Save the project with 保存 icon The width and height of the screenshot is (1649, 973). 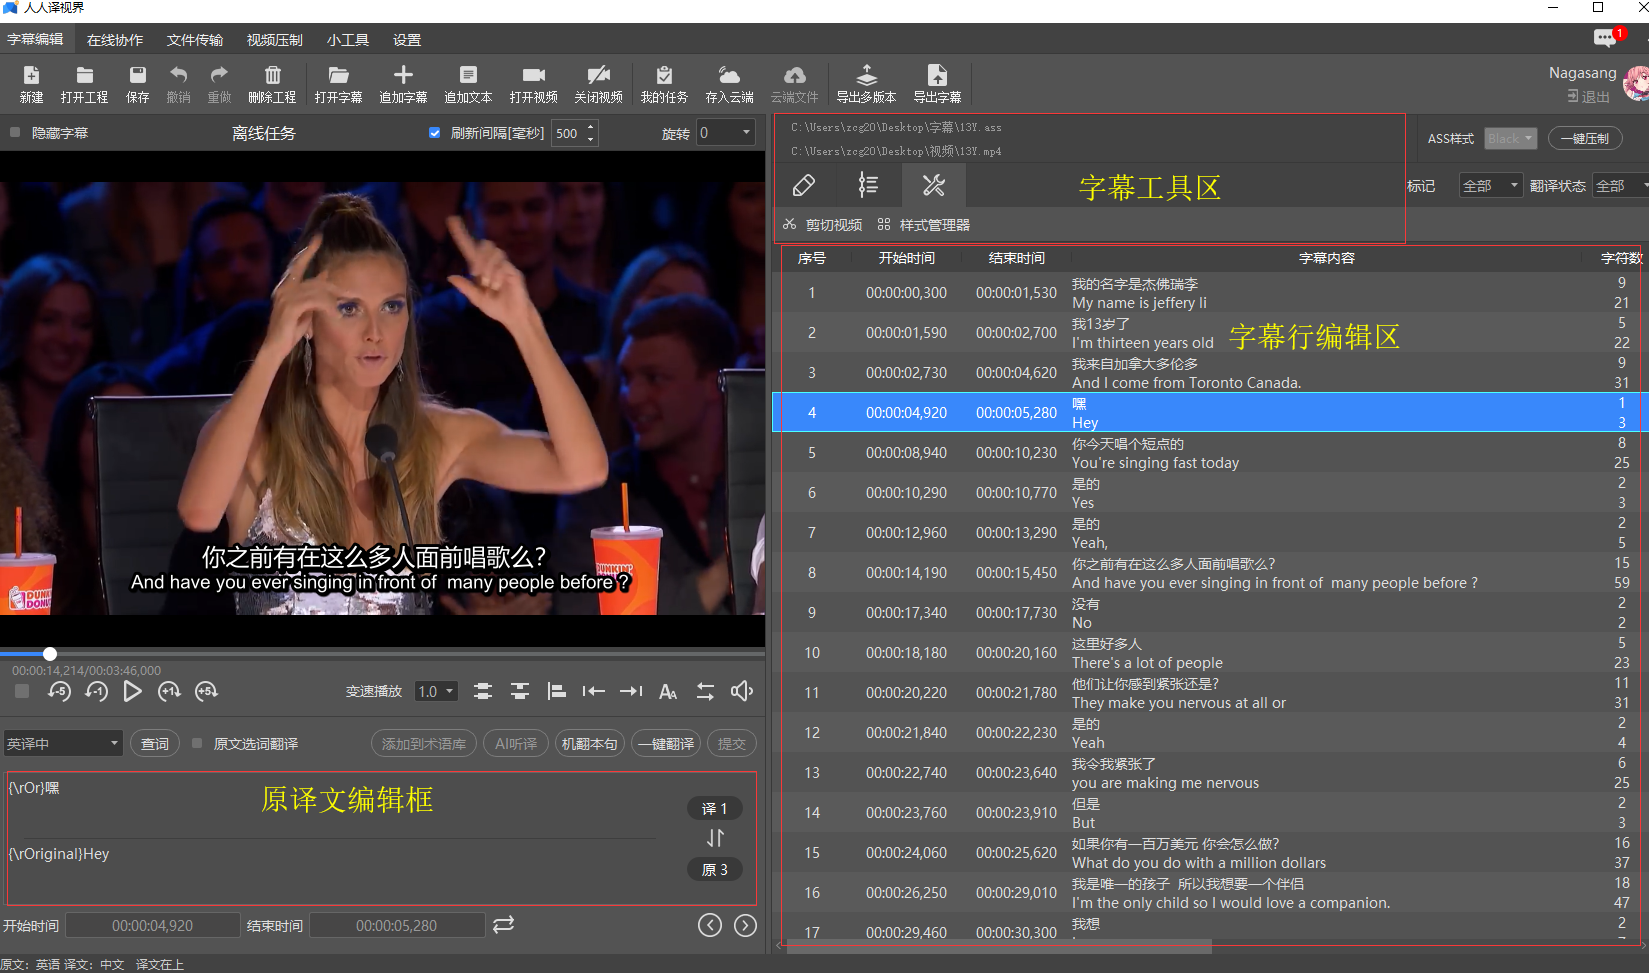137,84
